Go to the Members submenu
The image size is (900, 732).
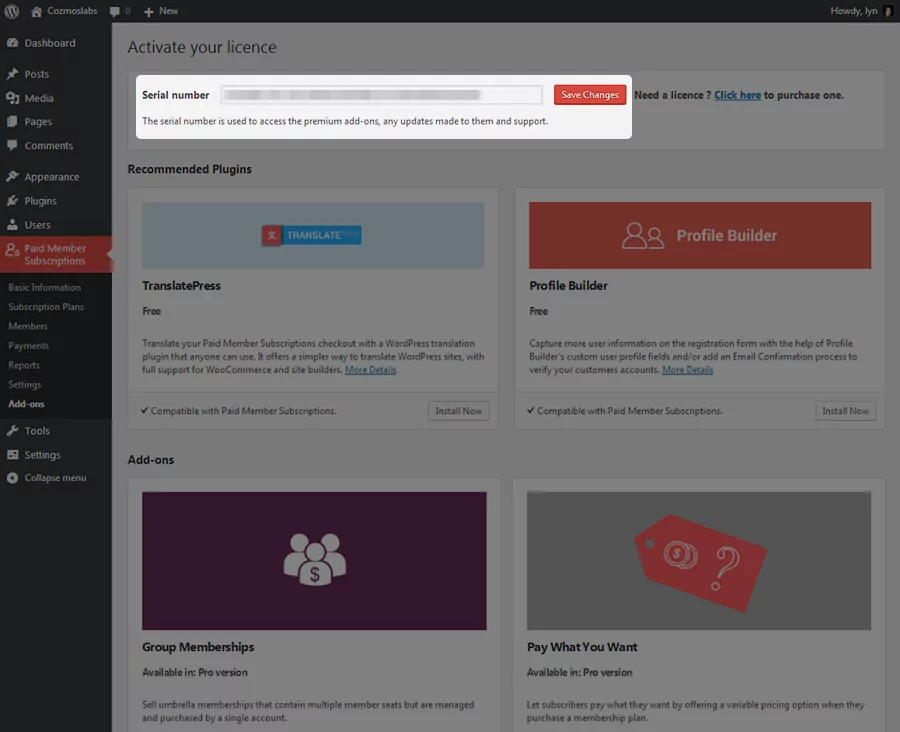tap(28, 326)
